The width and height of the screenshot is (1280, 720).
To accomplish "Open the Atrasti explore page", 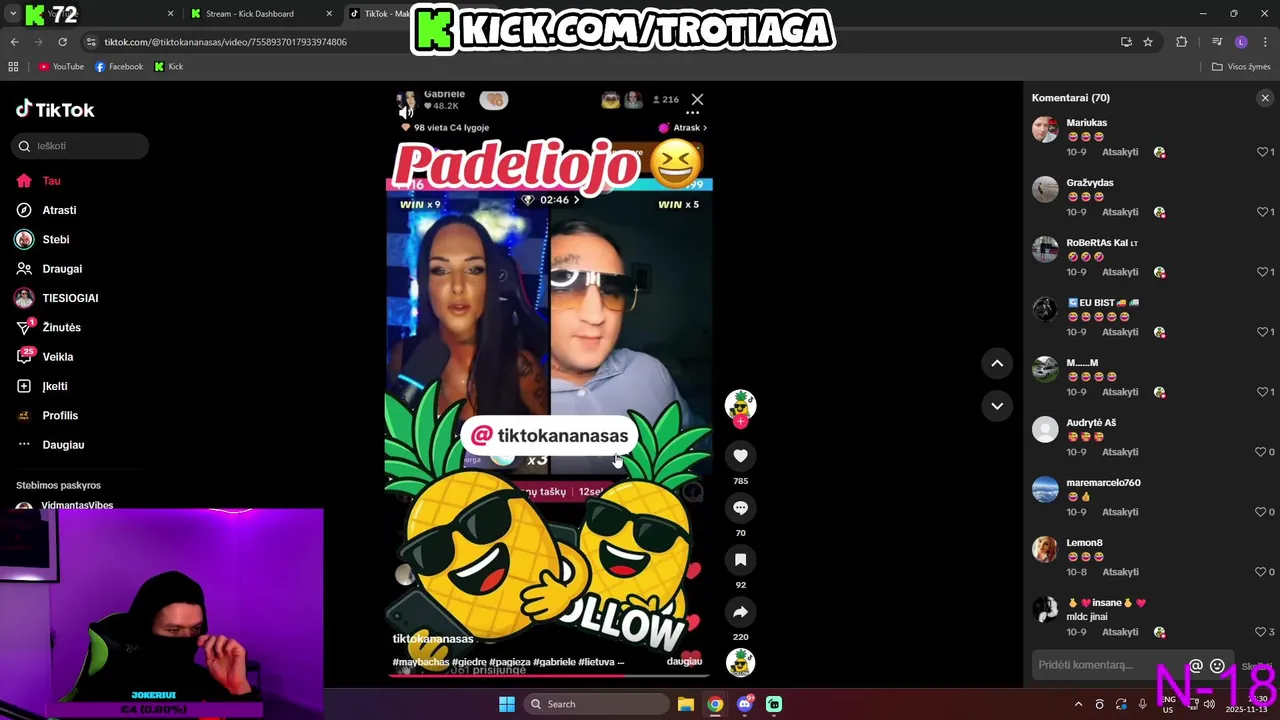I will 46,210.
